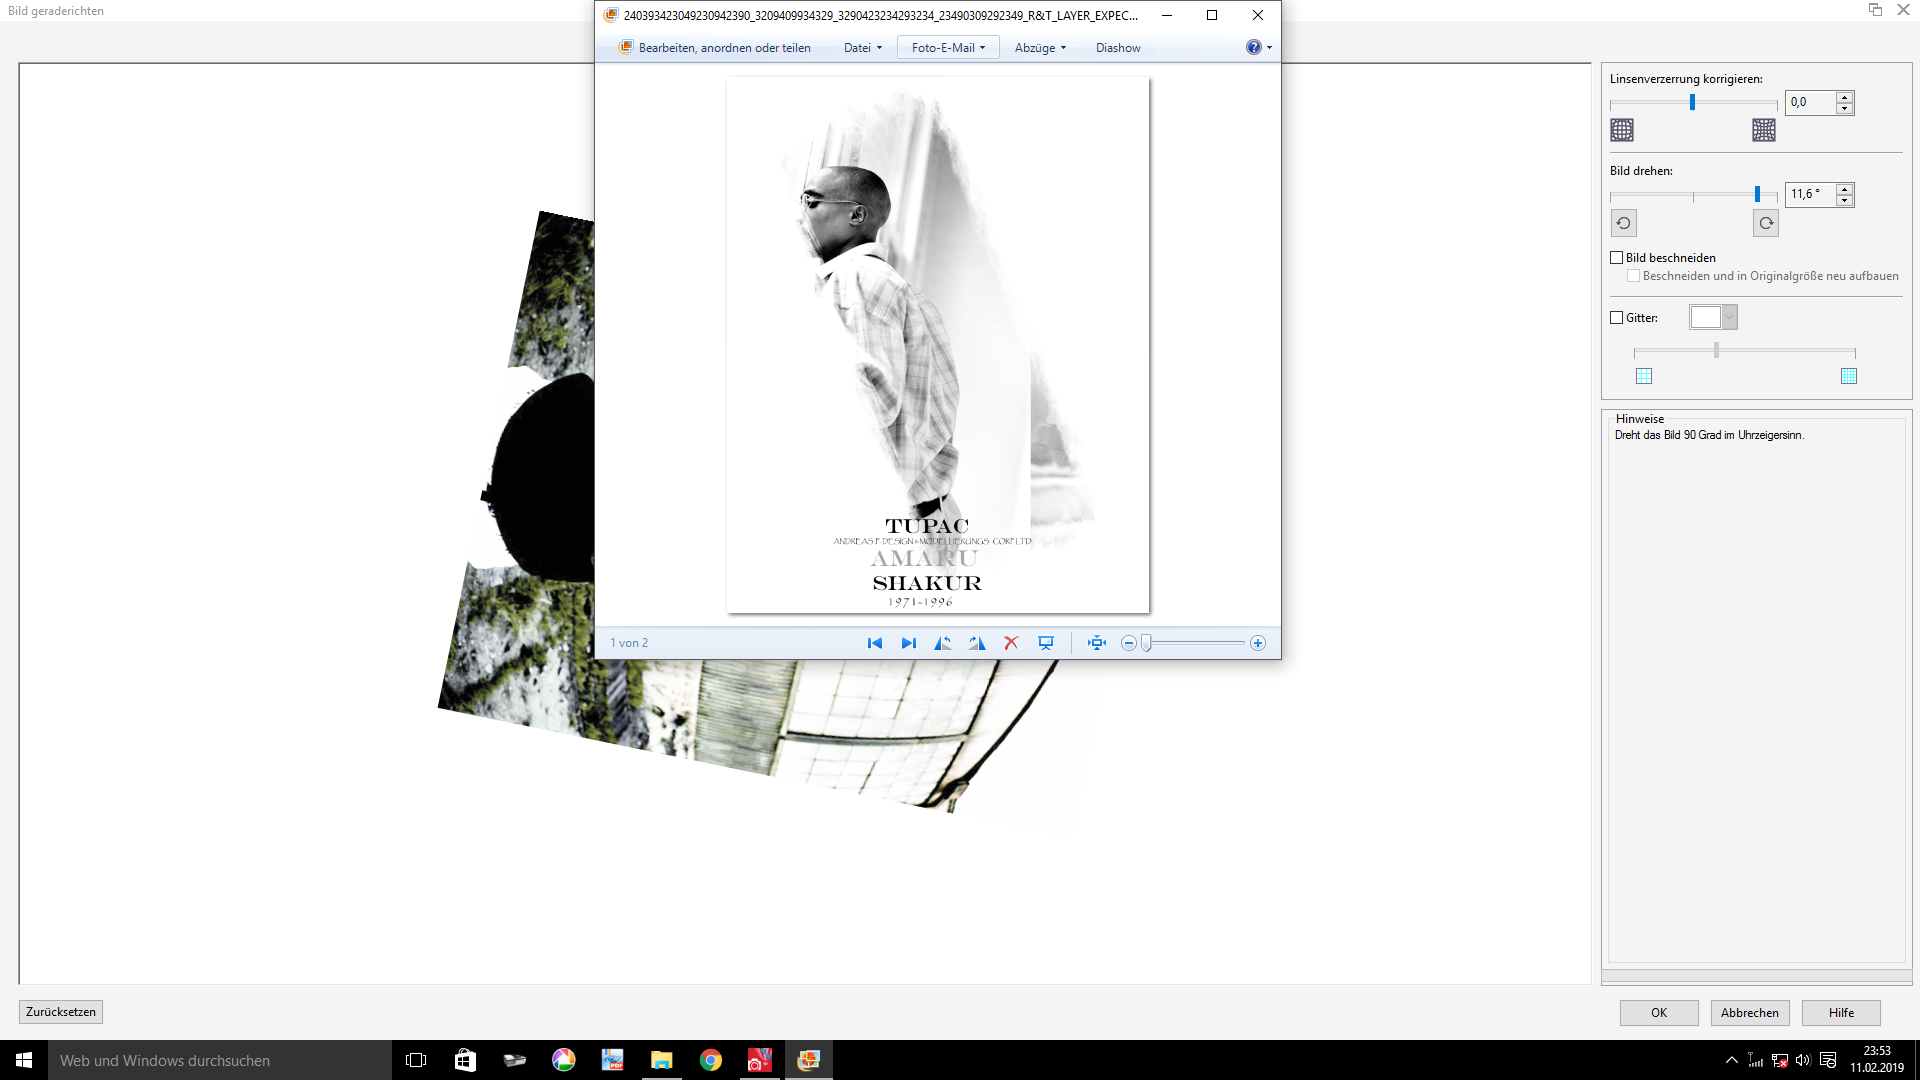Open Action Center notification icon
1920x1080 pixels.
point(1828,1060)
